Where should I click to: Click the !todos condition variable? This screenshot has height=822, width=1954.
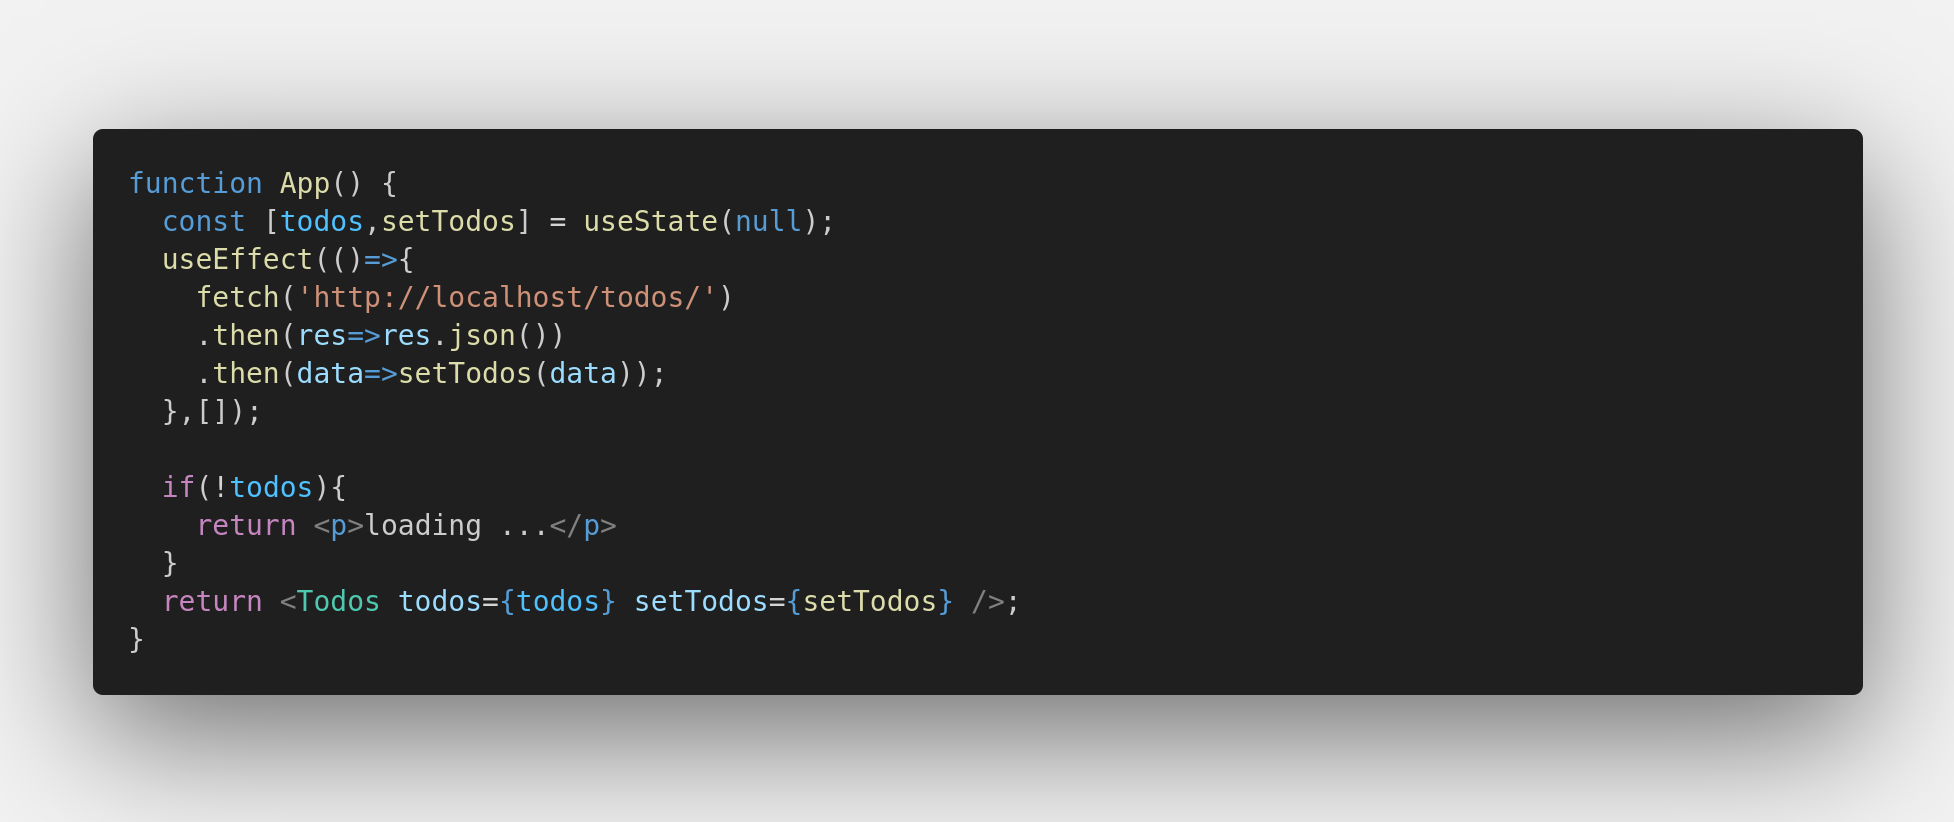coord(263,487)
